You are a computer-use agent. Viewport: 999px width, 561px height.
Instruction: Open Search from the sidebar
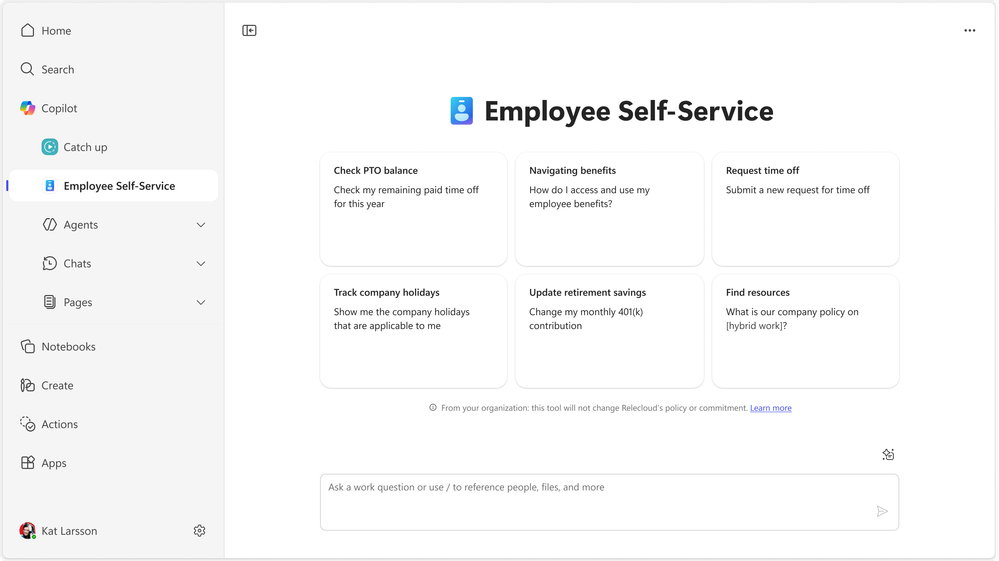coord(57,70)
